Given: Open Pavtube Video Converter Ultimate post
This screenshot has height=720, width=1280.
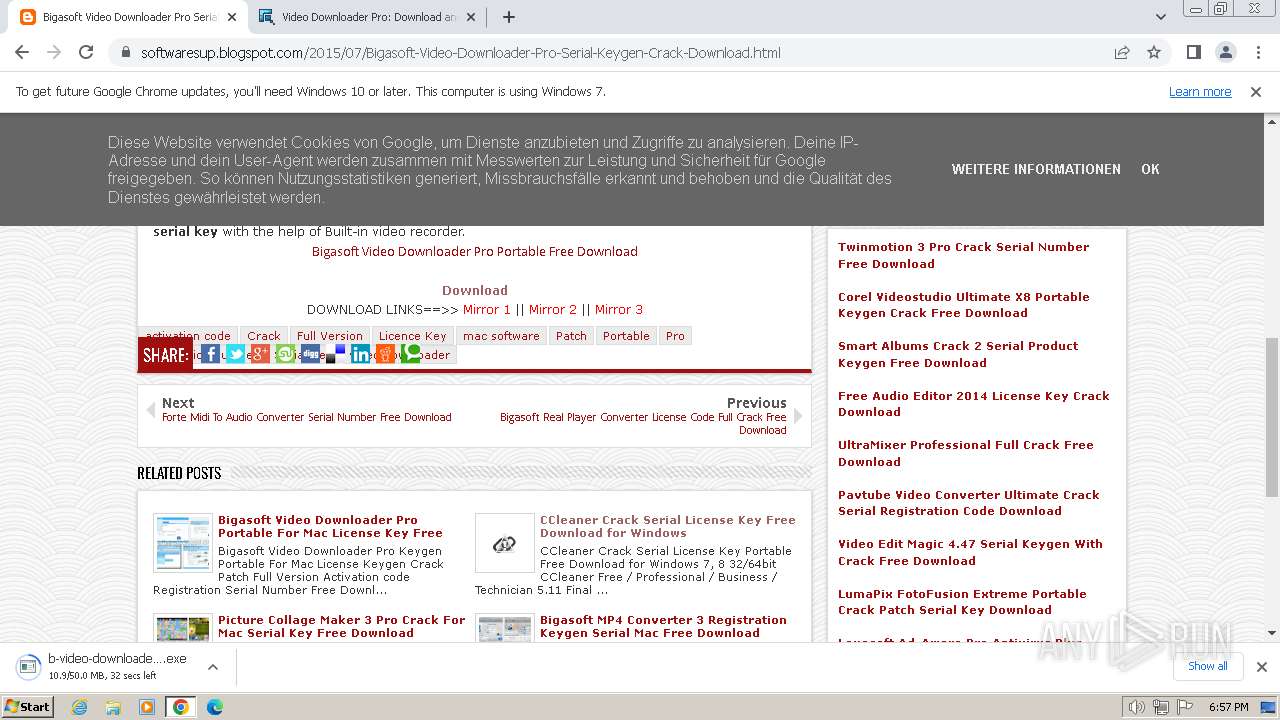Looking at the screenshot, I should coord(969,503).
